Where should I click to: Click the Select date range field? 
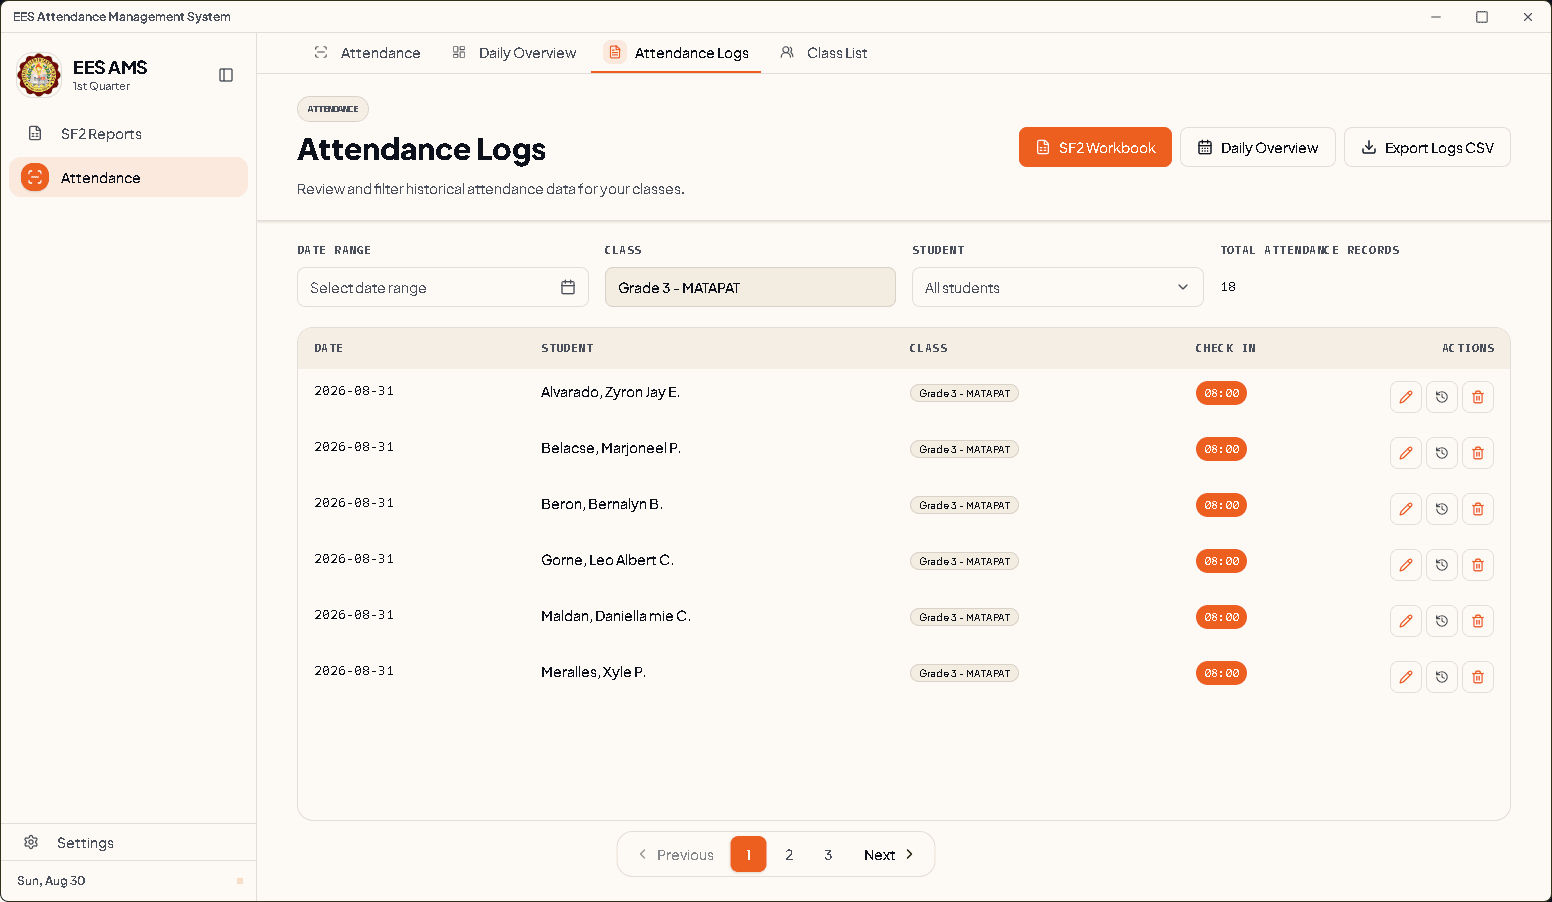(443, 287)
